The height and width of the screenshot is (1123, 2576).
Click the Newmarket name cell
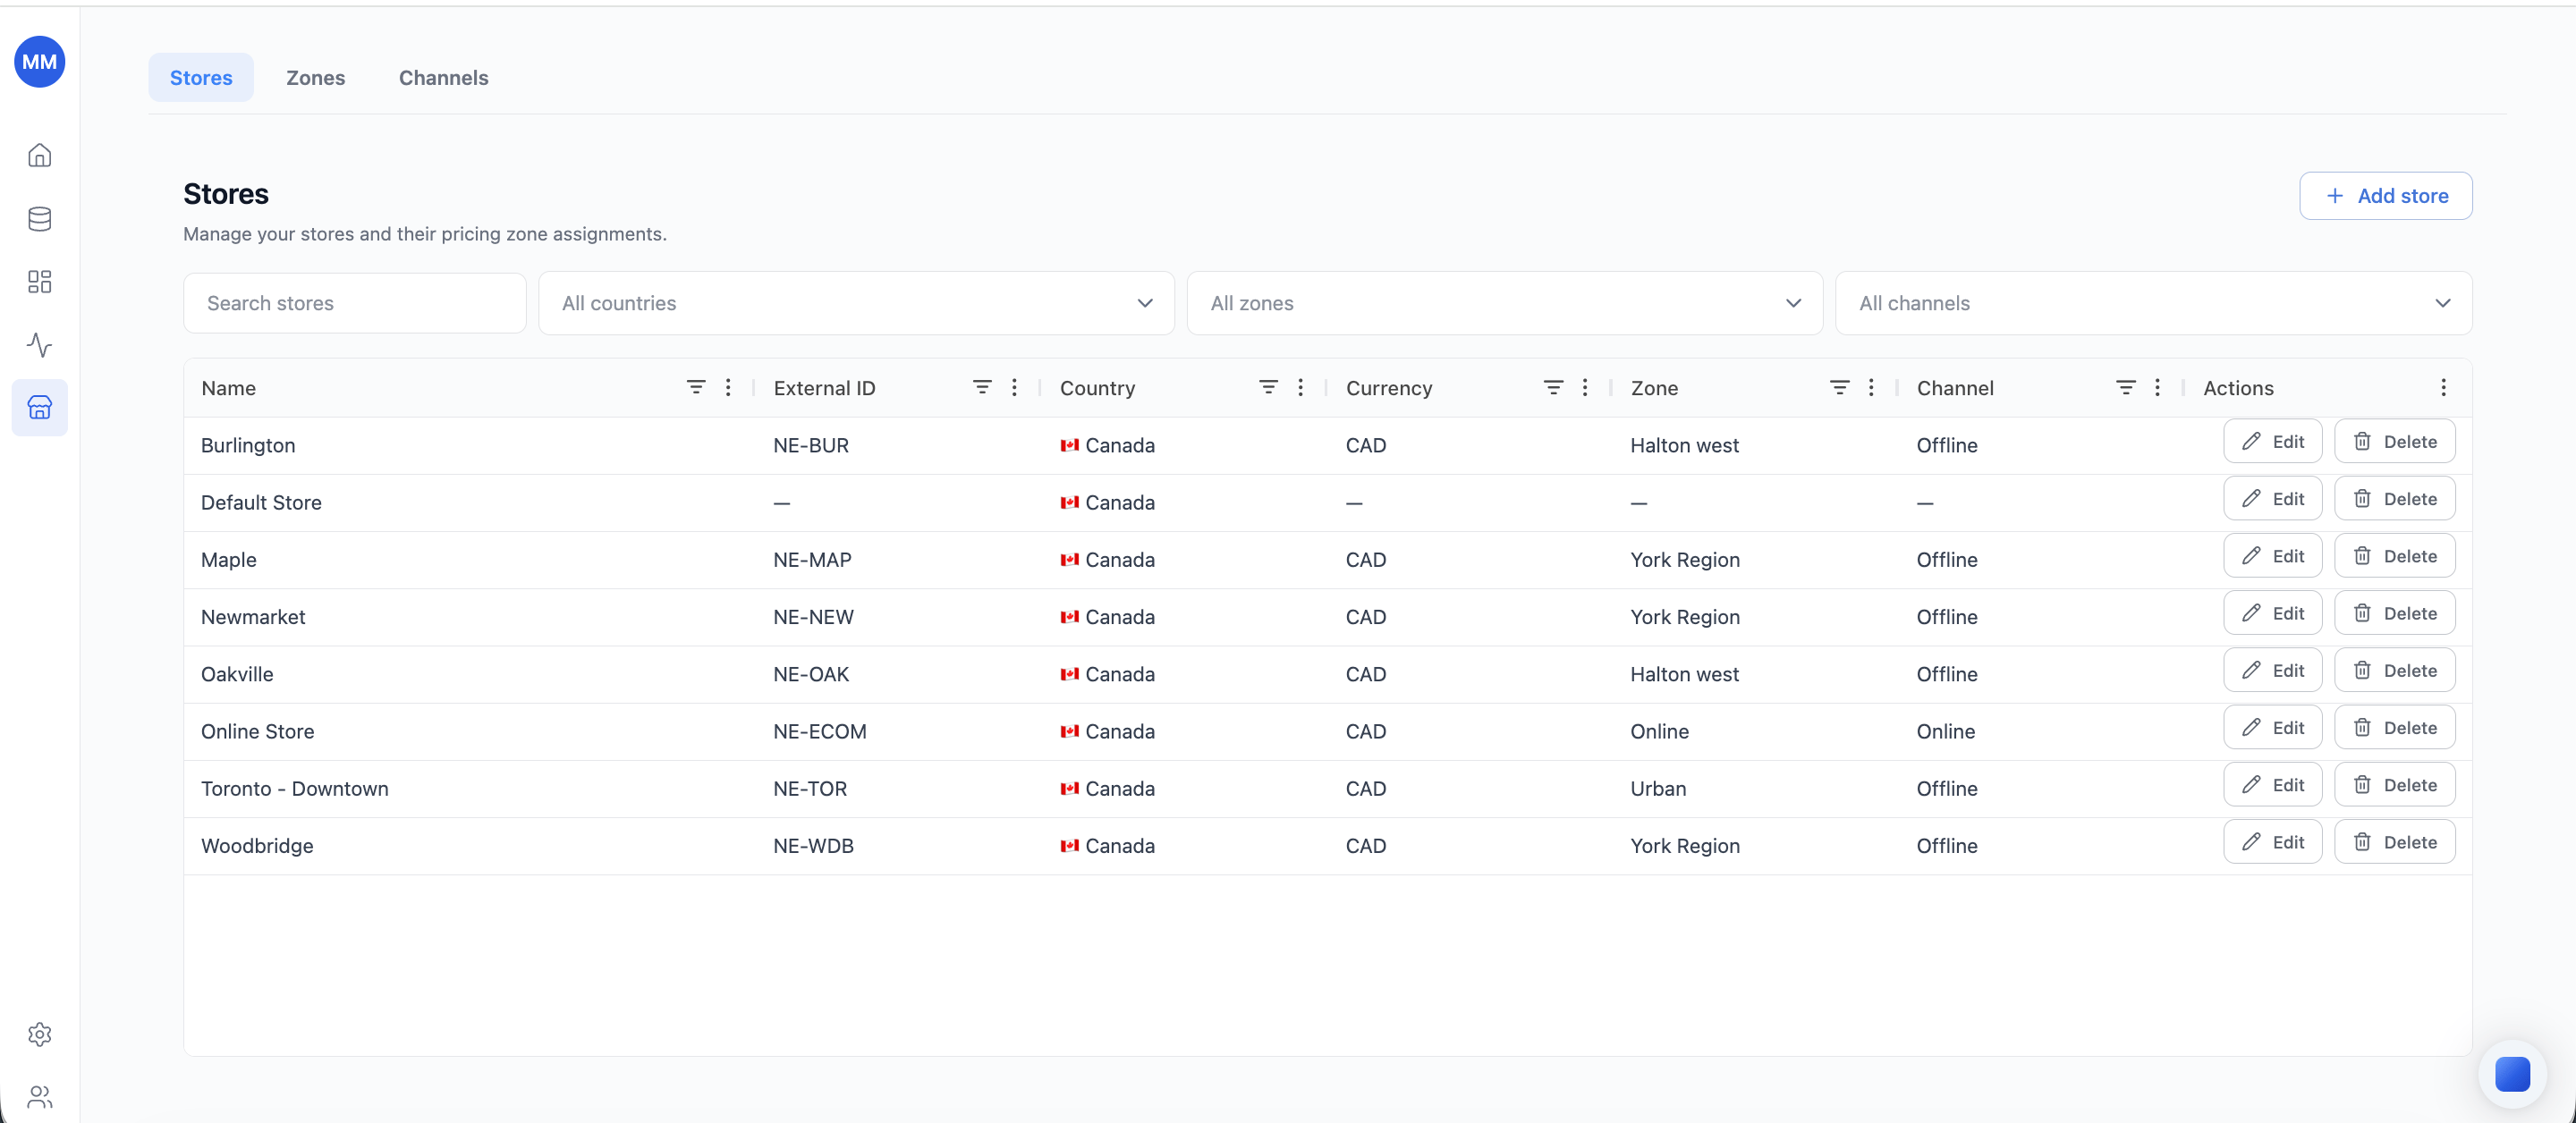(253, 617)
